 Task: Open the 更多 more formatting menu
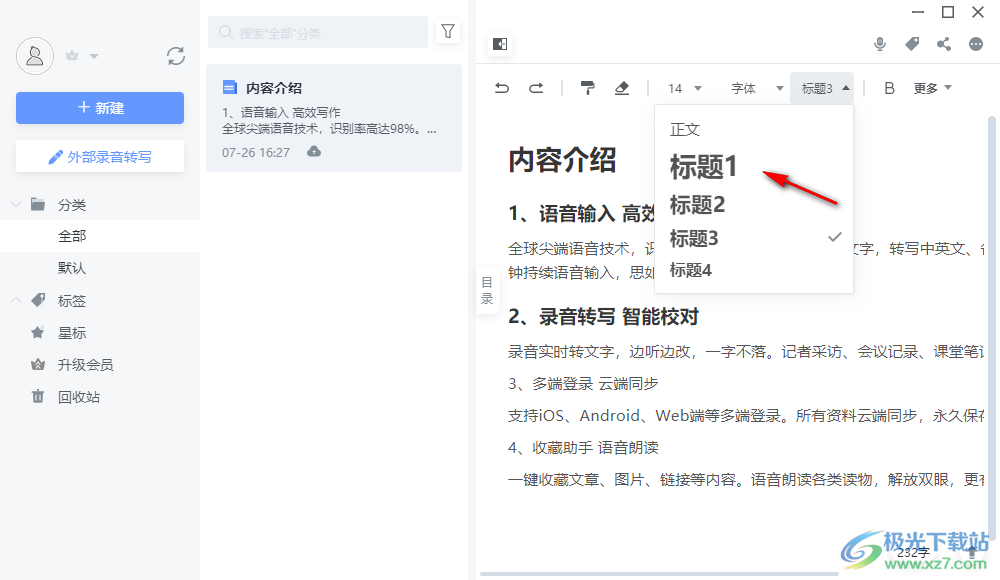coord(932,88)
